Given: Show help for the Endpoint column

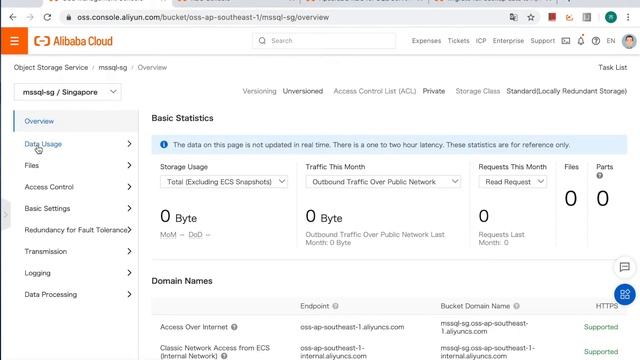Looking at the screenshot, I should [335, 306].
